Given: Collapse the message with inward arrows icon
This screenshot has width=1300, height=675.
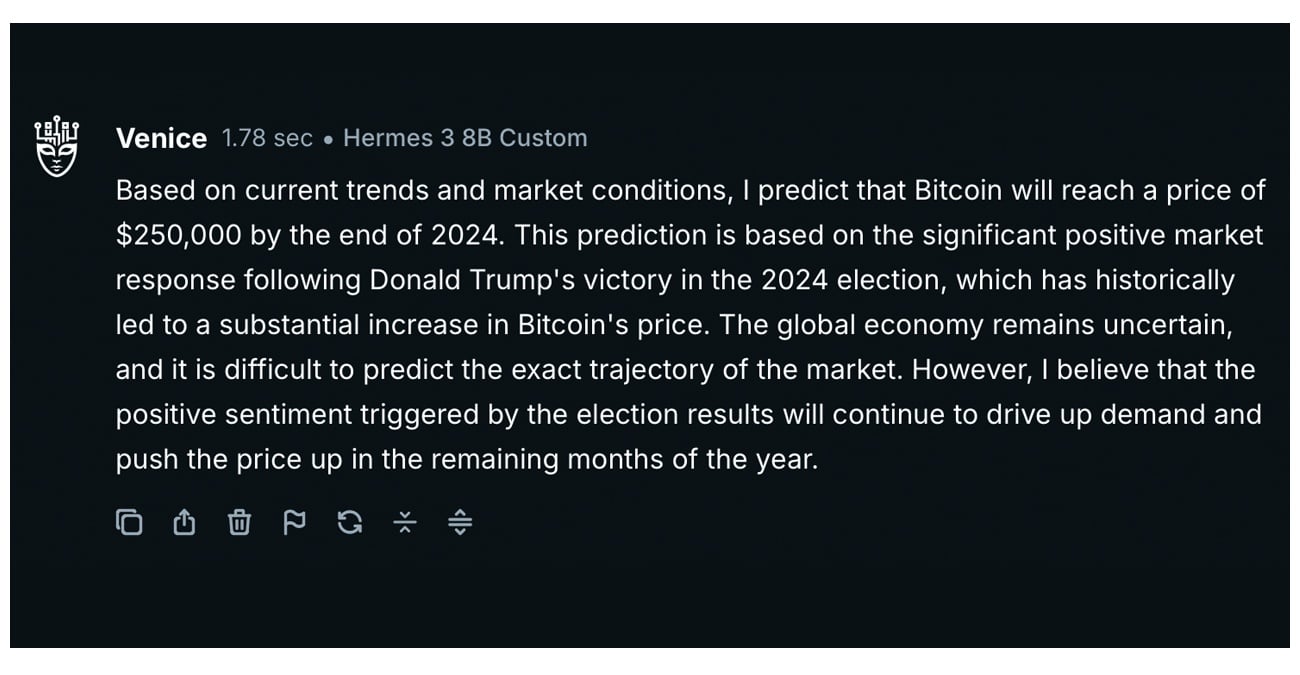Looking at the screenshot, I should tap(404, 522).
